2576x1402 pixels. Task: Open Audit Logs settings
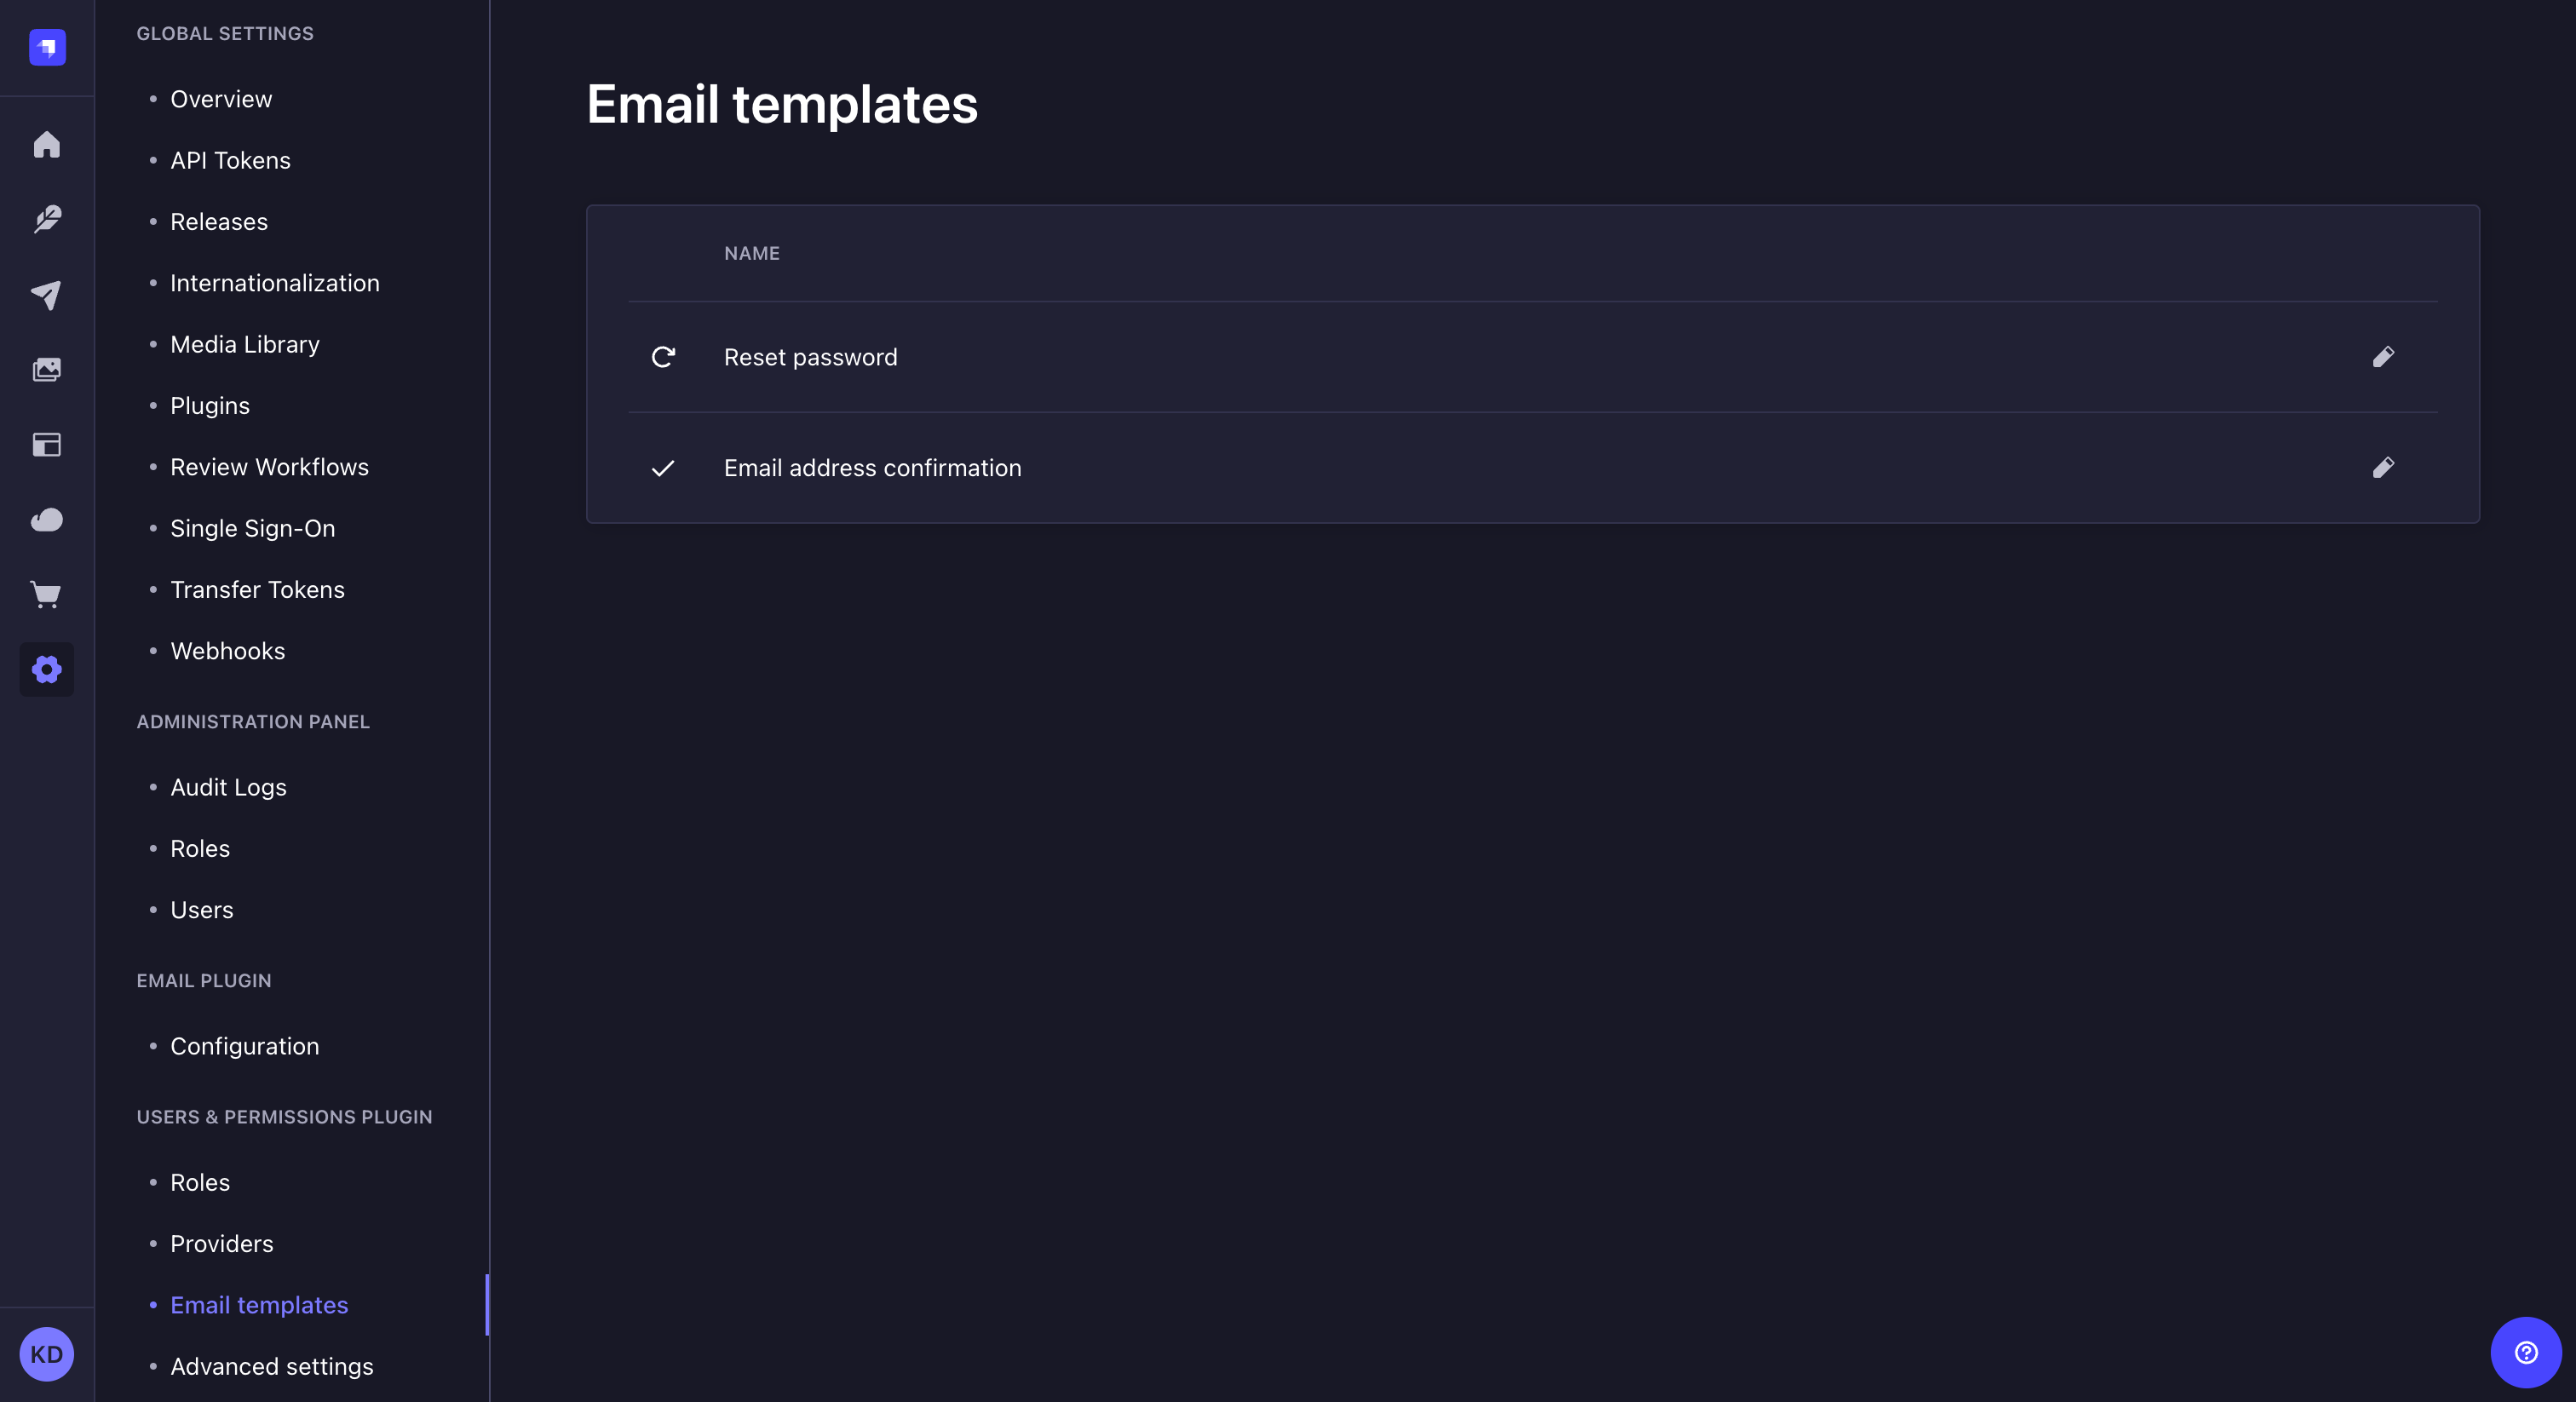[x=228, y=787]
